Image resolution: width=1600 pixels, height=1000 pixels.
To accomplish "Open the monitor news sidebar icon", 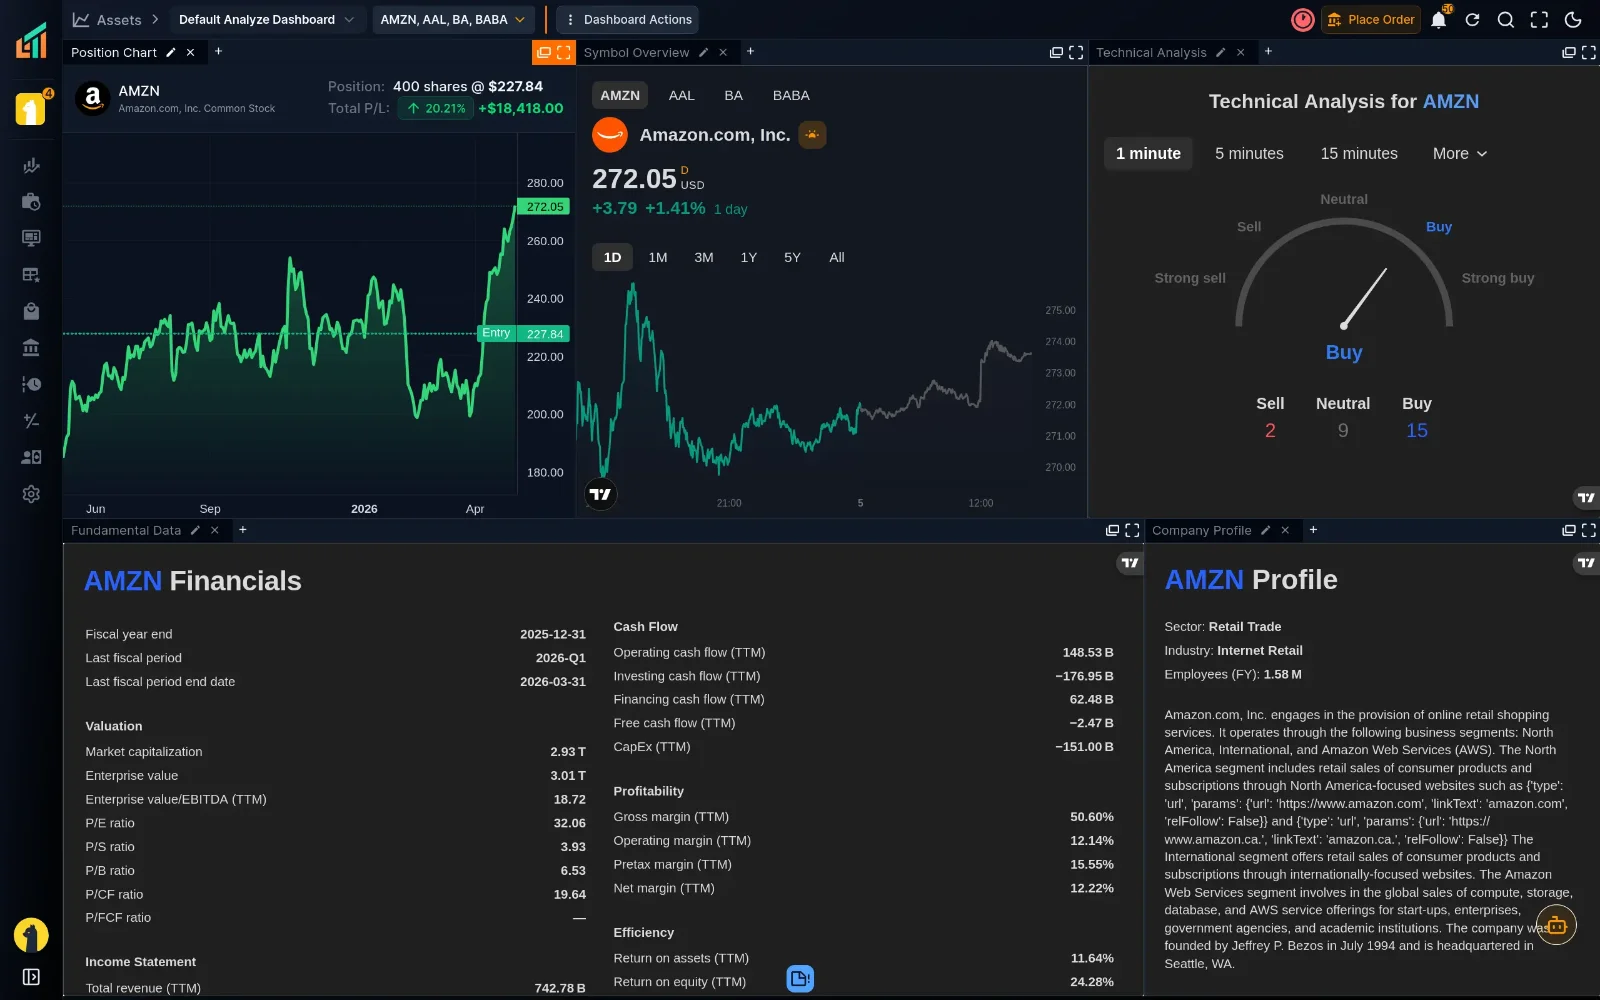I will pos(31,238).
